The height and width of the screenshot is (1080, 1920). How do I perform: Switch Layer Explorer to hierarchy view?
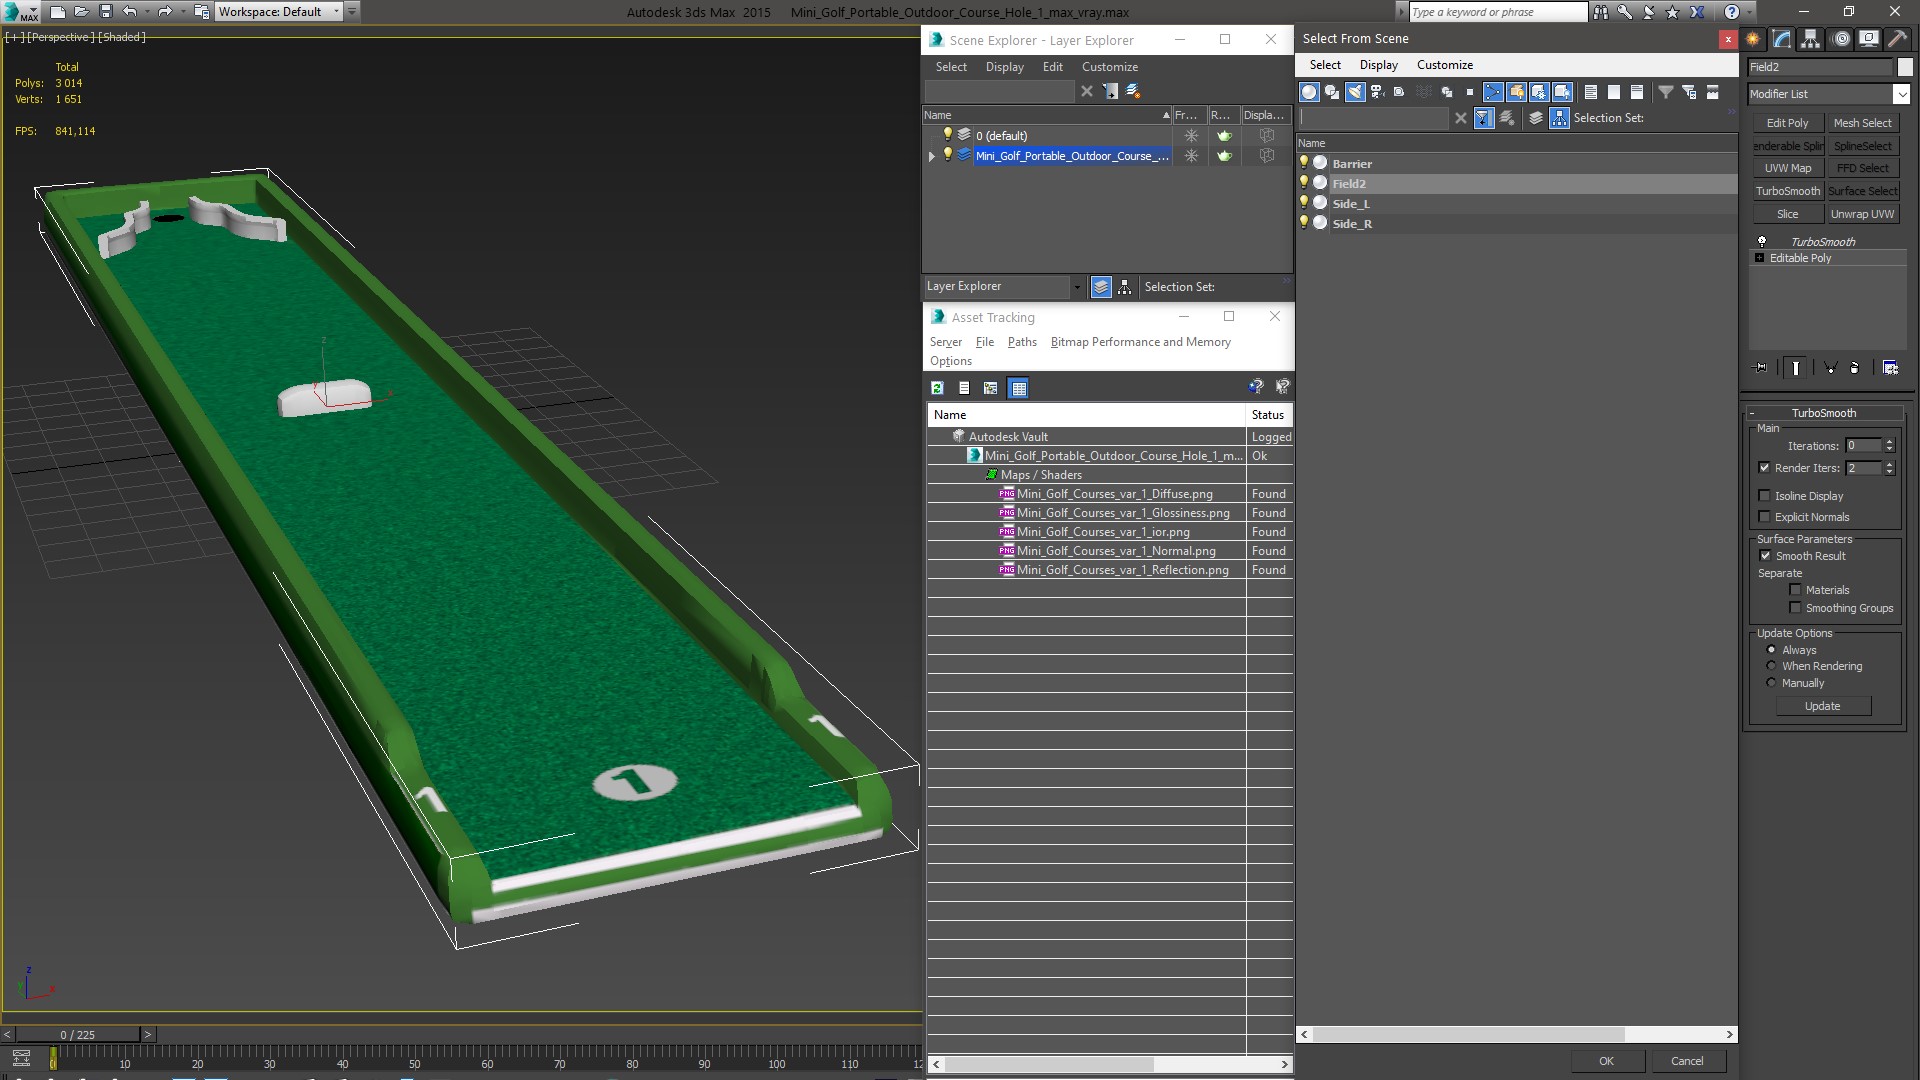[1125, 287]
